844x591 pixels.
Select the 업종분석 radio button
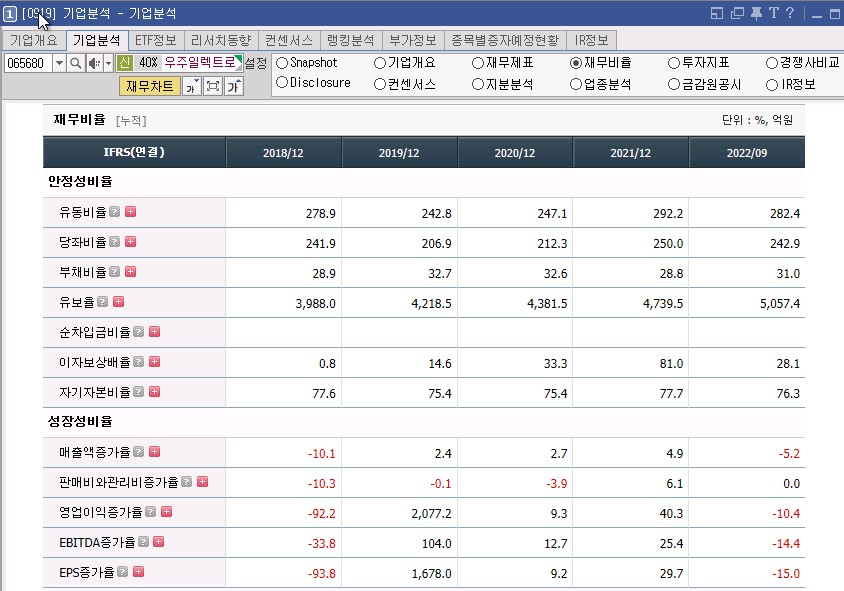576,84
